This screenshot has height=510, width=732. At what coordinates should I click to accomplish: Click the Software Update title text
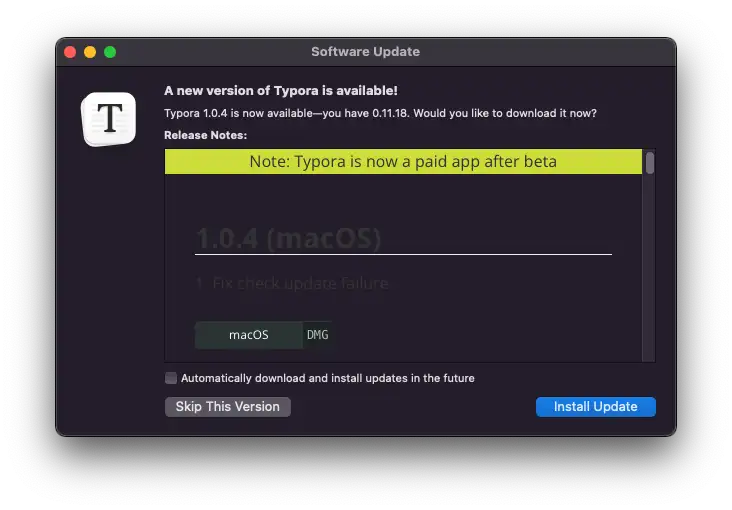[x=366, y=51]
